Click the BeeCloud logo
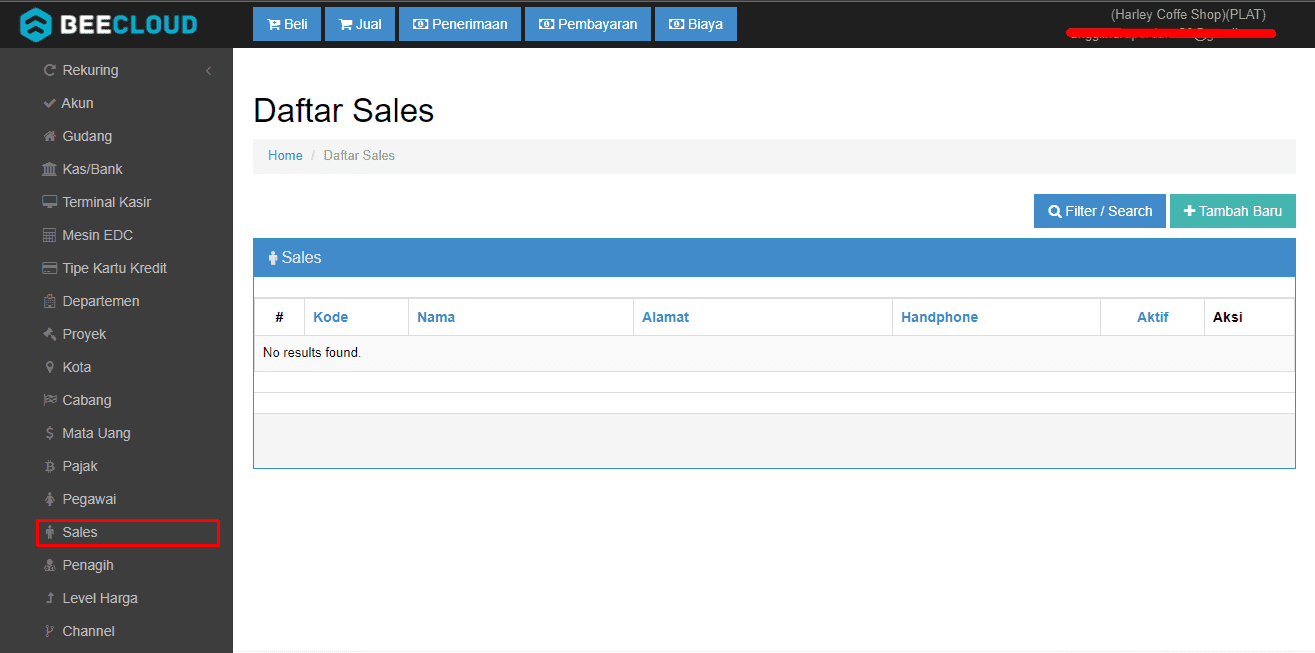 pos(109,24)
